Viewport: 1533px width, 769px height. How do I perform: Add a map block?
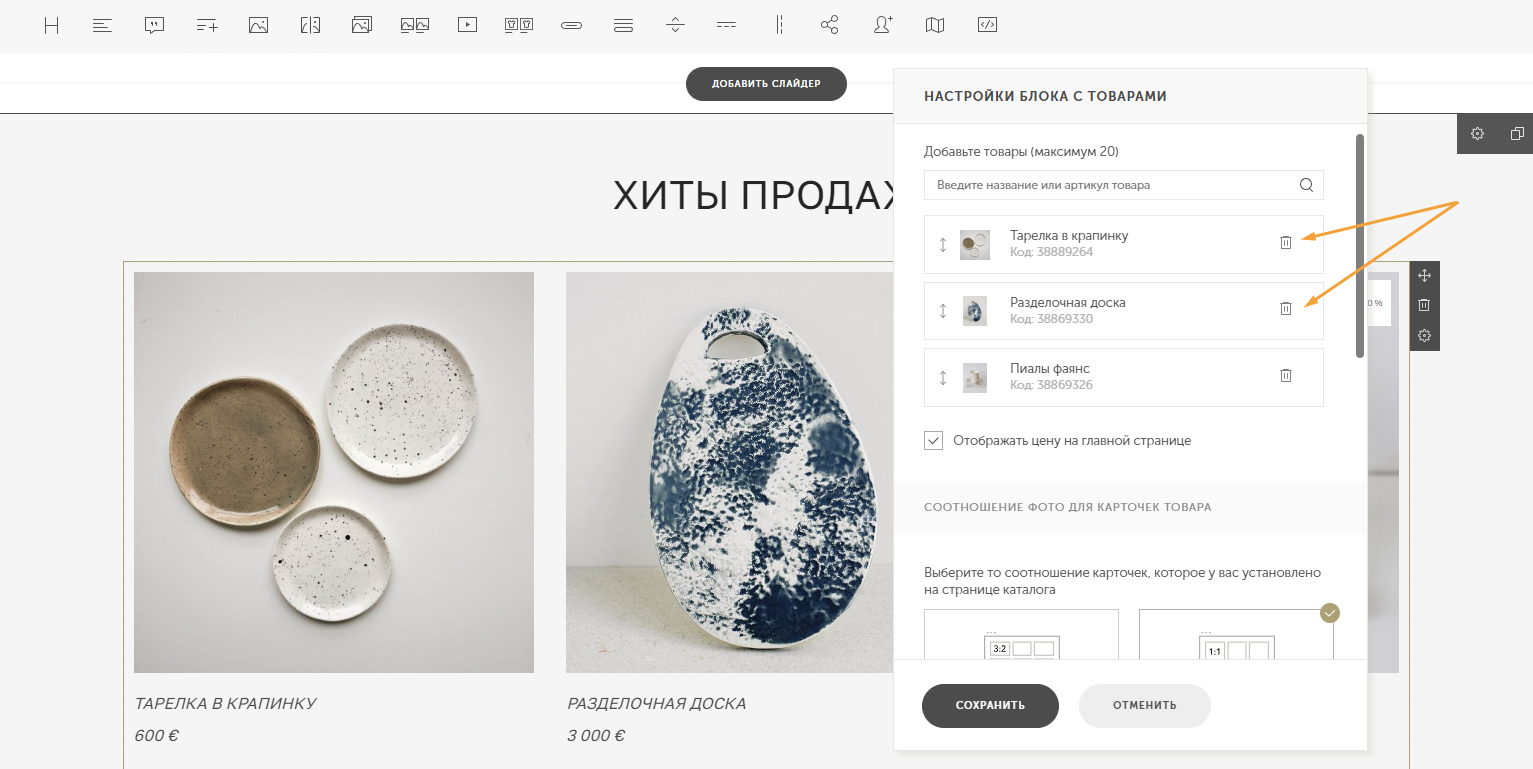click(x=935, y=26)
